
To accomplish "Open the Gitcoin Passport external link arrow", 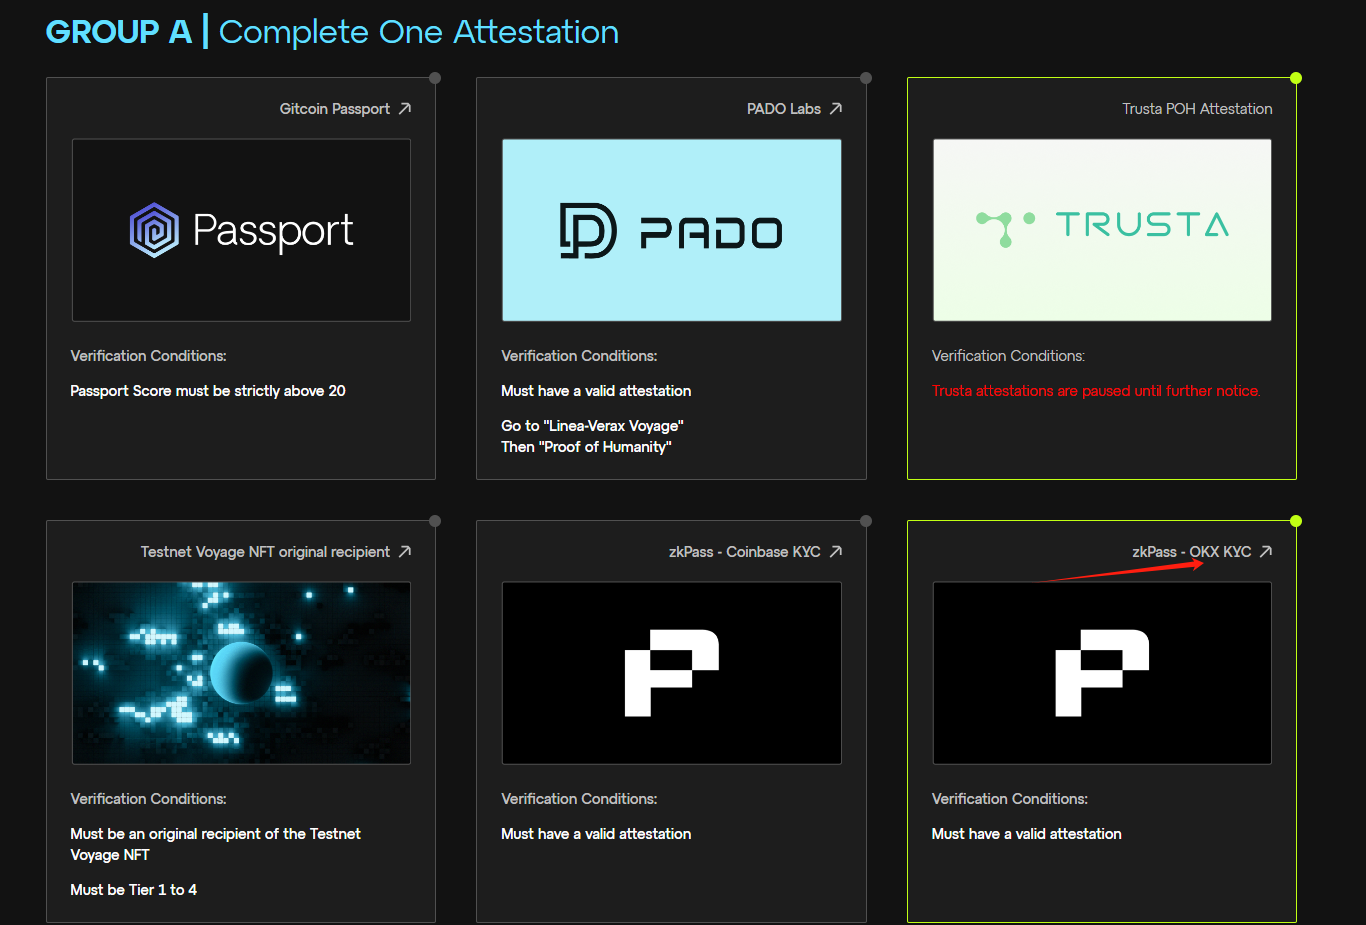I will coord(405,108).
